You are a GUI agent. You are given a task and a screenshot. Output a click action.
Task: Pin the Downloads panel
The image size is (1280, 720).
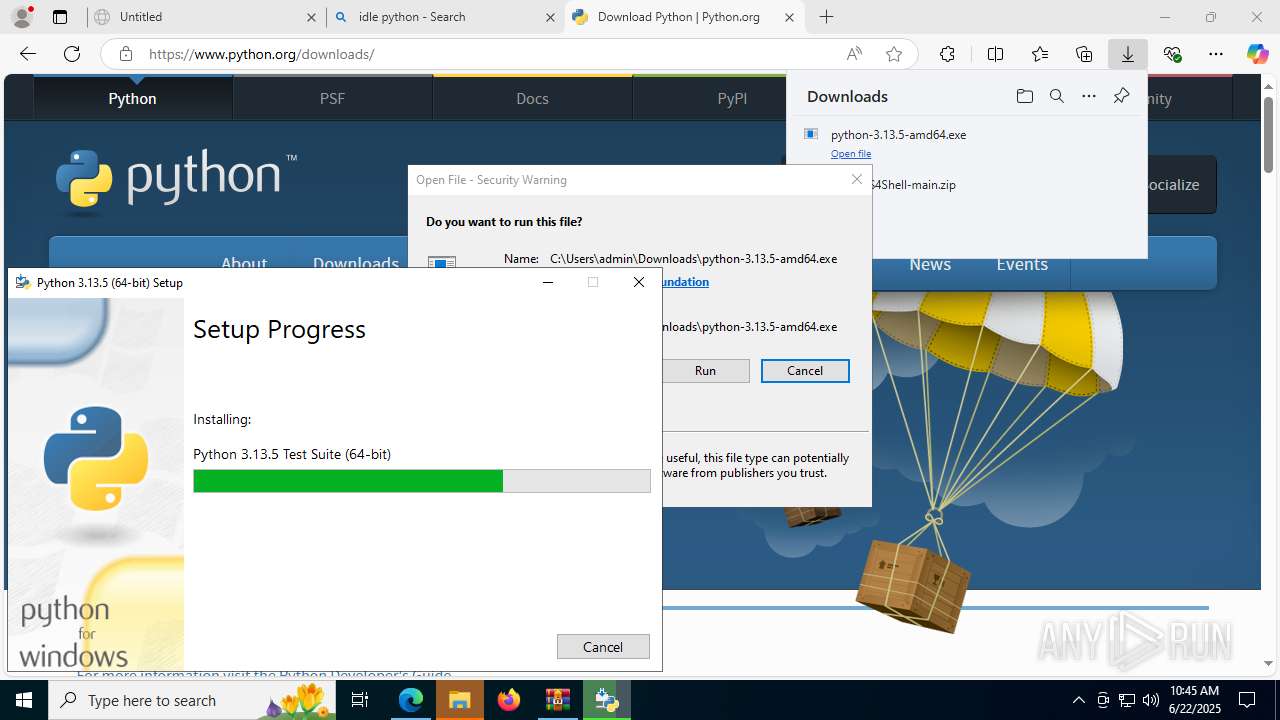pos(1121,96)
